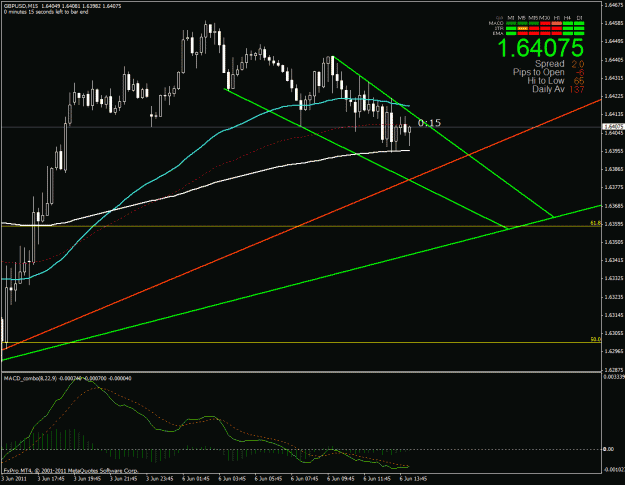Screen dimensions: 625x485
Task: Click the MACD M1 signal cell
Action: click(511, 23)
